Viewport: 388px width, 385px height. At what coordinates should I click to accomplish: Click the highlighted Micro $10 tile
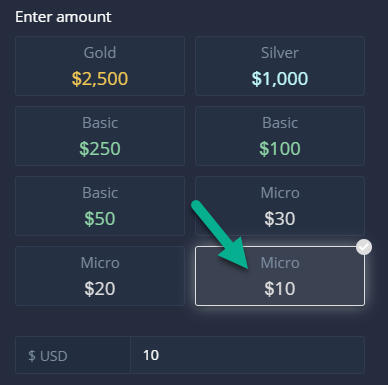[280, 276]
